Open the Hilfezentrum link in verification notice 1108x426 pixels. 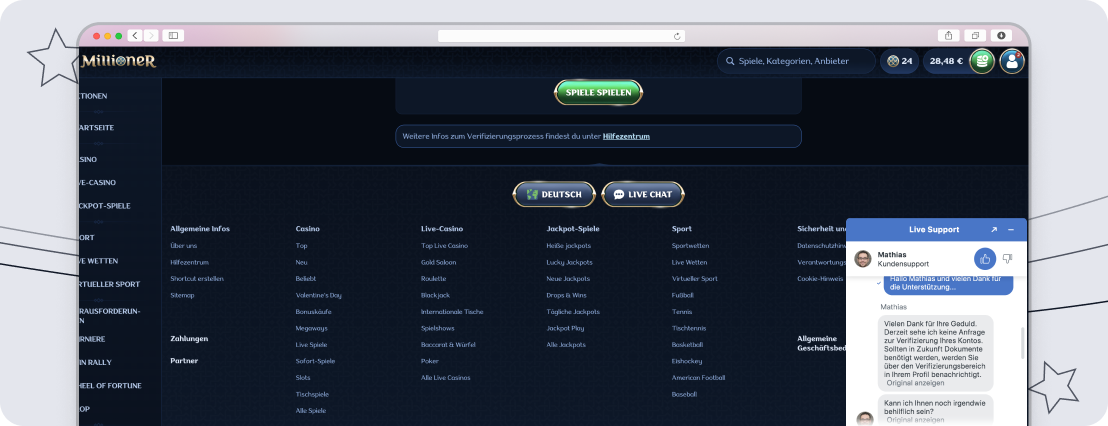pos(626,136)
